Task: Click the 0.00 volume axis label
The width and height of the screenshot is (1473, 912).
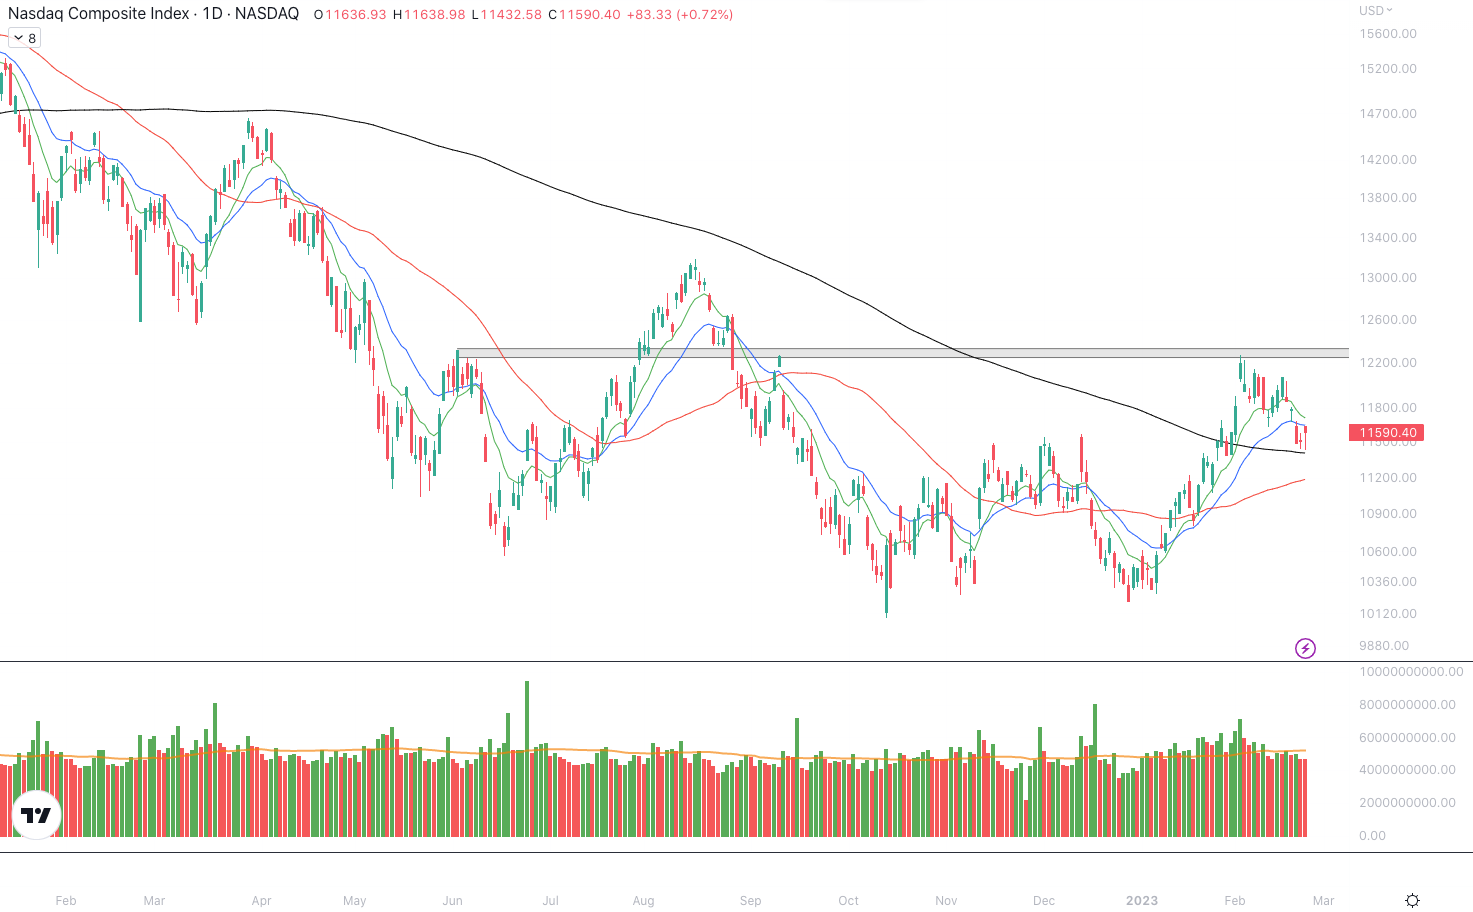Action: (x=1372, y=836)
